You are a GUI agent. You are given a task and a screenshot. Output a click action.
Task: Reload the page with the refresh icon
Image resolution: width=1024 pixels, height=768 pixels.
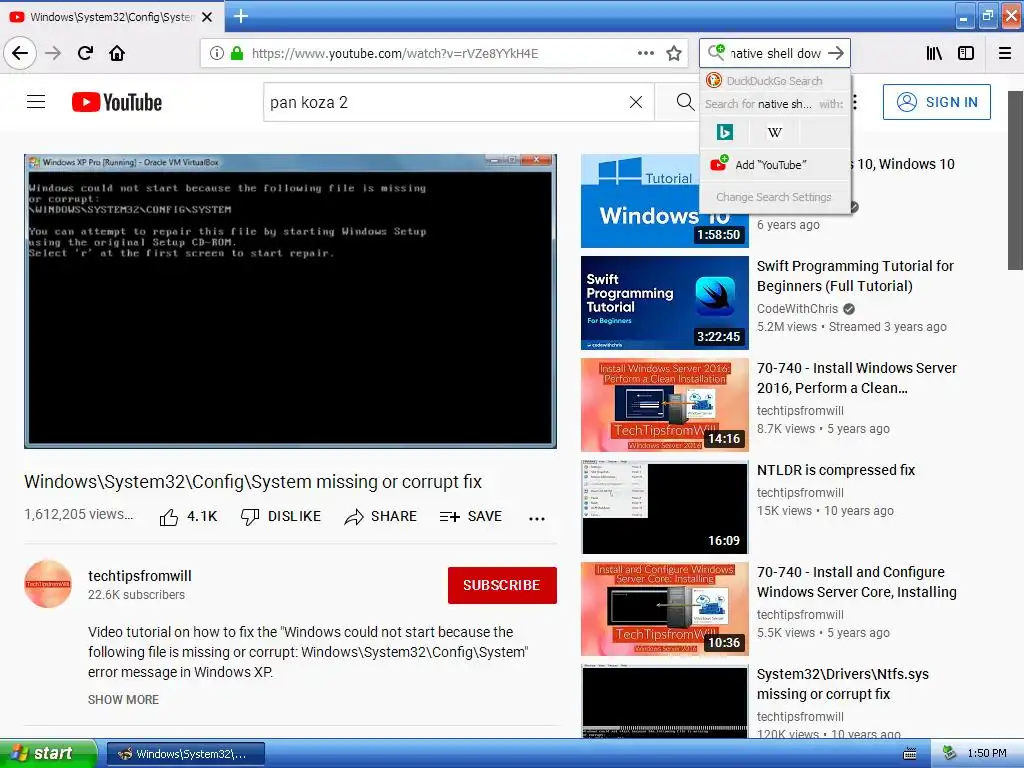tap(85, 53)
